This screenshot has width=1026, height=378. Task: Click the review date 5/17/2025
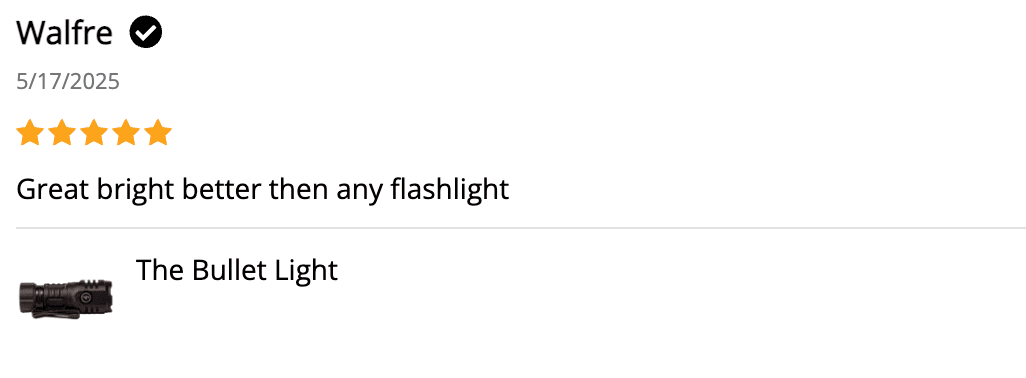tap(68, 82)
